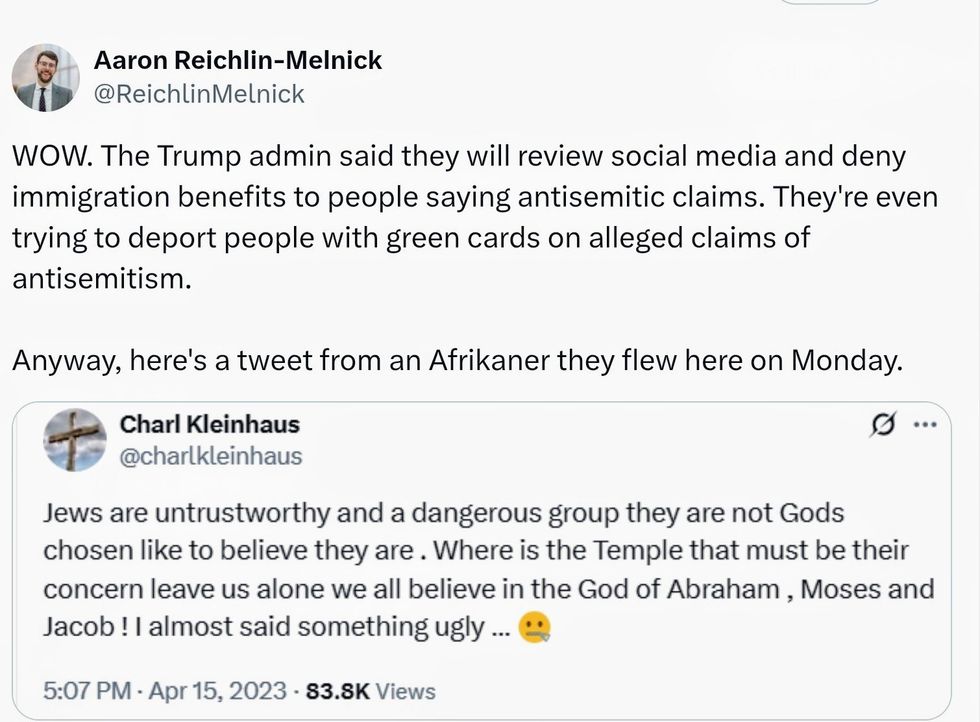Click the 'Anyway, here's a tweet' sentence
Image resolution: width=980 pixels, height=722 pixels.
point(457,360)
